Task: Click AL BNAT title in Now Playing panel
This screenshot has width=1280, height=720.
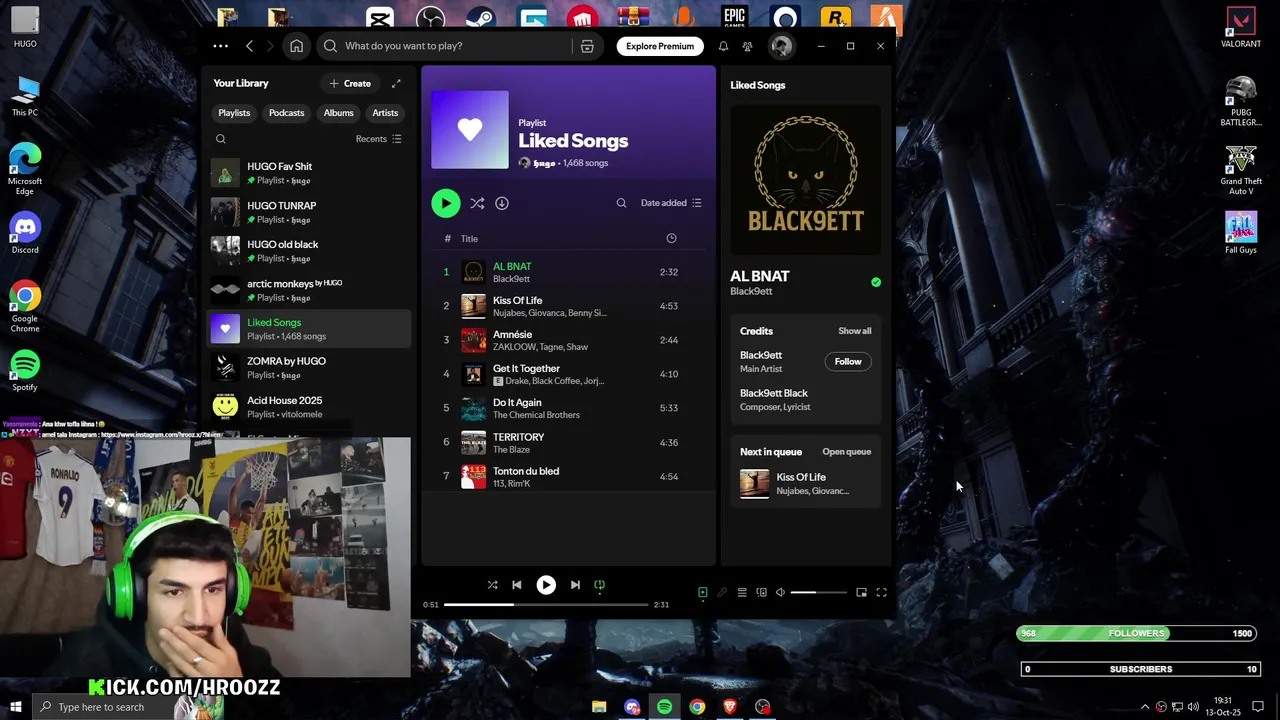Action: pyautogui.click(x=760, y=276)
